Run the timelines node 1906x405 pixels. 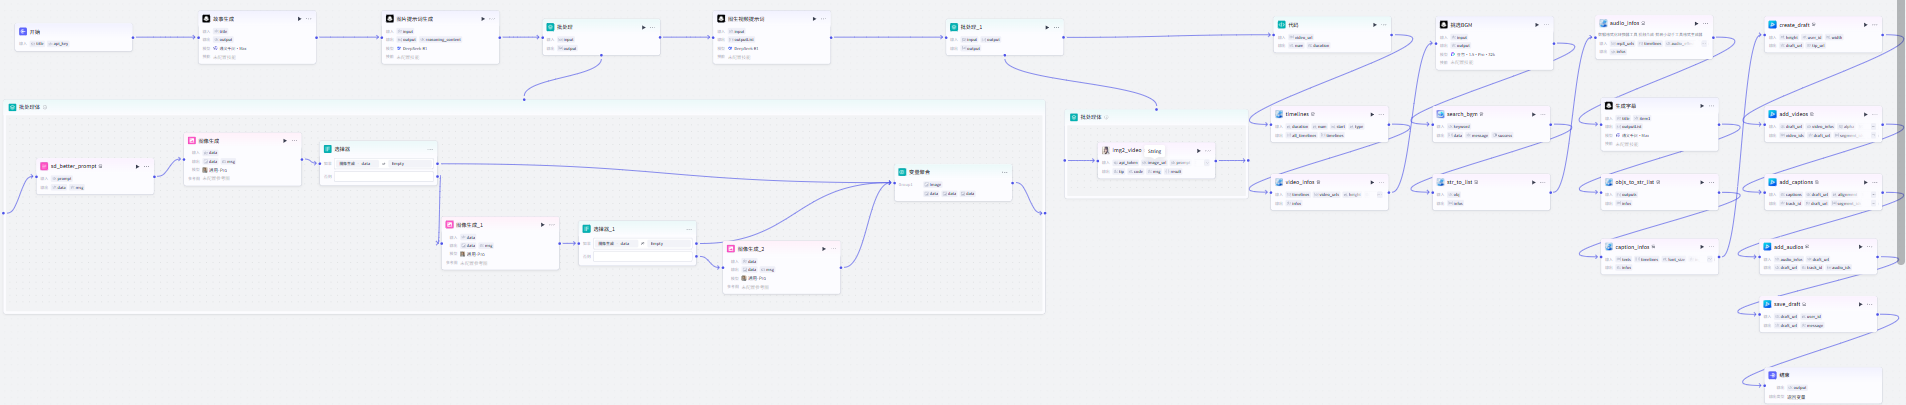pyautogui.click(x=1372, y=114)
